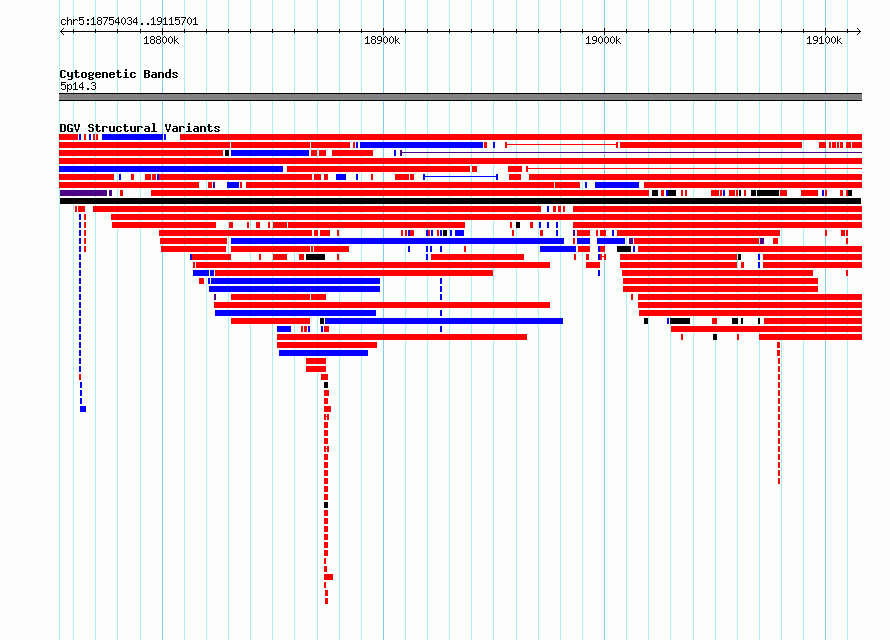Click the left arrowhead of the ruler
890x640 pixels.
[x=62, y=32]
